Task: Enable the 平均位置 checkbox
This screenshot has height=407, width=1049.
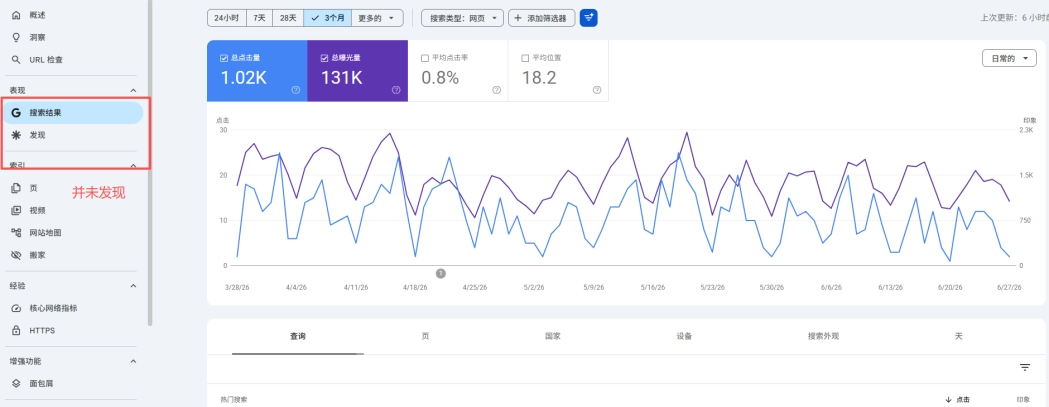Action: (525, 58)
